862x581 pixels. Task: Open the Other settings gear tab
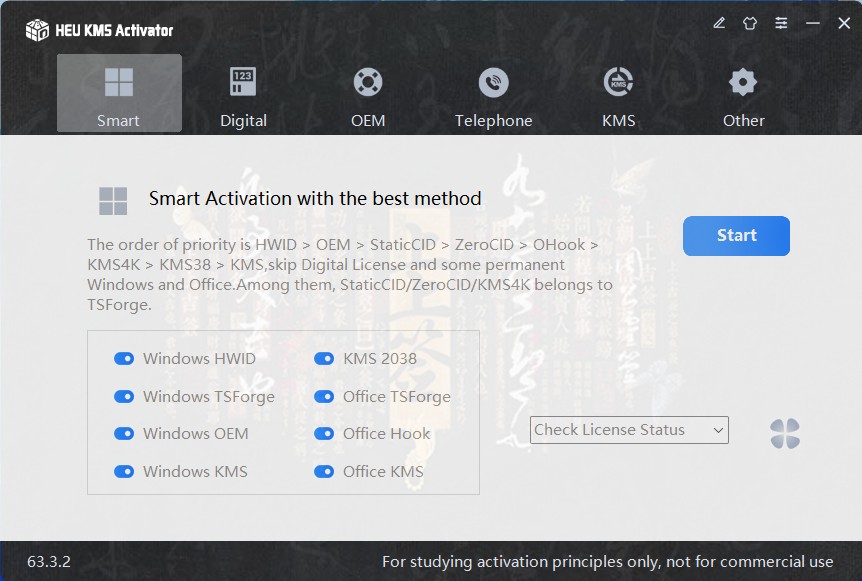click(743, 82)
